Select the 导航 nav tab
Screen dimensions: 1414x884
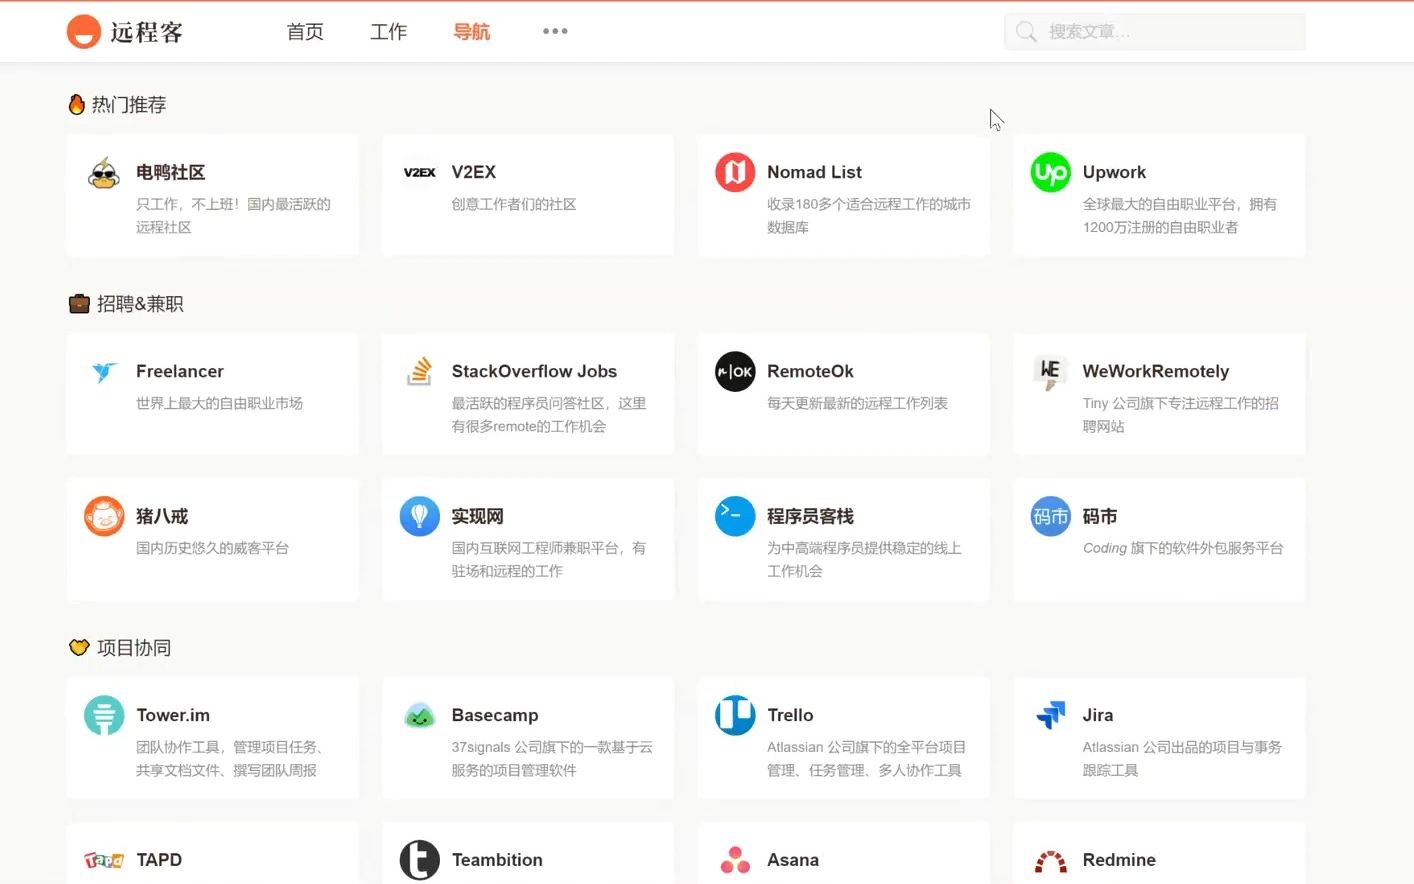click(x=472, y=32)
